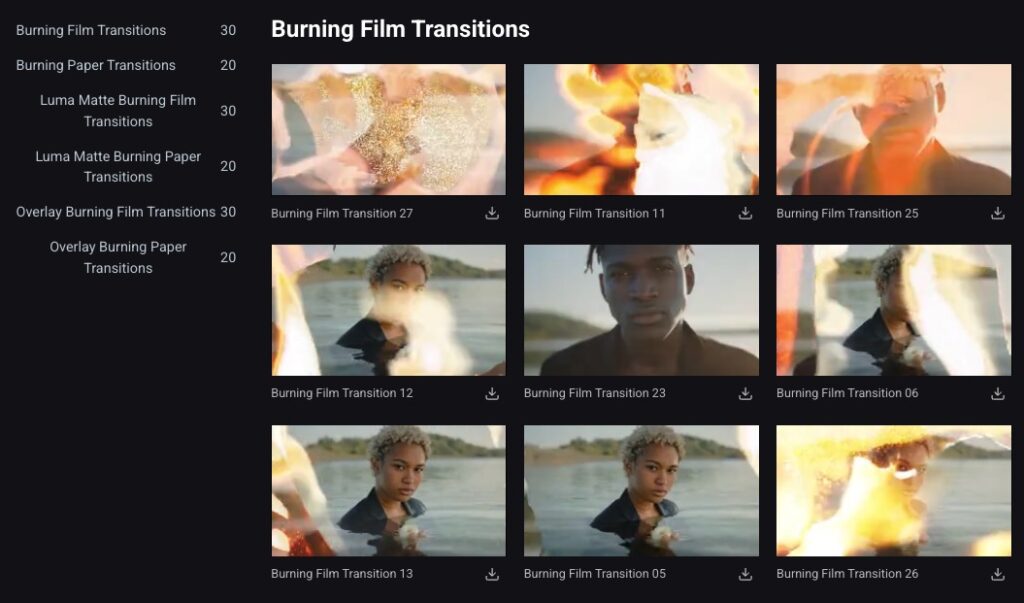Select Luma Matte Burning Paper Transitions
This screenshot has height=603, width=1024.
[x=126, y=167]
